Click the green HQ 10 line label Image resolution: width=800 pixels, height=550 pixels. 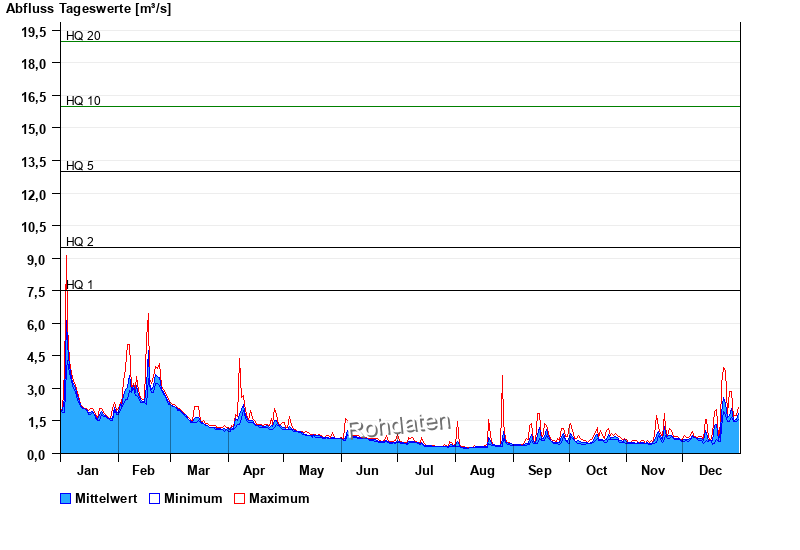click(x=83, y=101)
